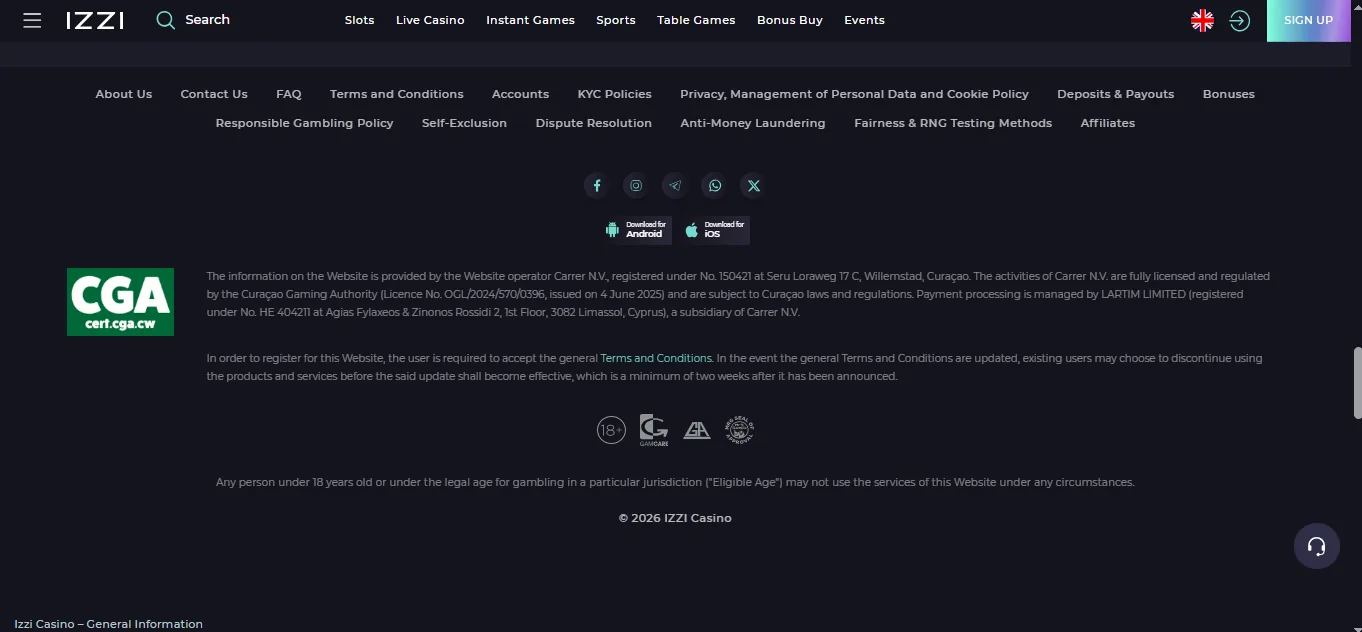Viewport: 1362px width, 632px height.
Task: Click the © 2026 IZZI Casino text
Action: click(x=675, y=518)
